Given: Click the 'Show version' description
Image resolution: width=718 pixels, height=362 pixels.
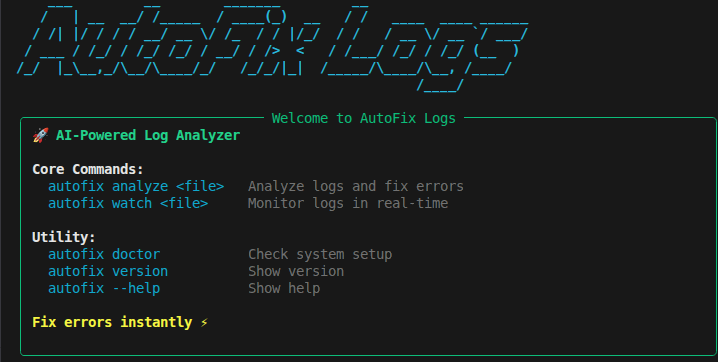Looking at the screenshot, I should point(296,271).
